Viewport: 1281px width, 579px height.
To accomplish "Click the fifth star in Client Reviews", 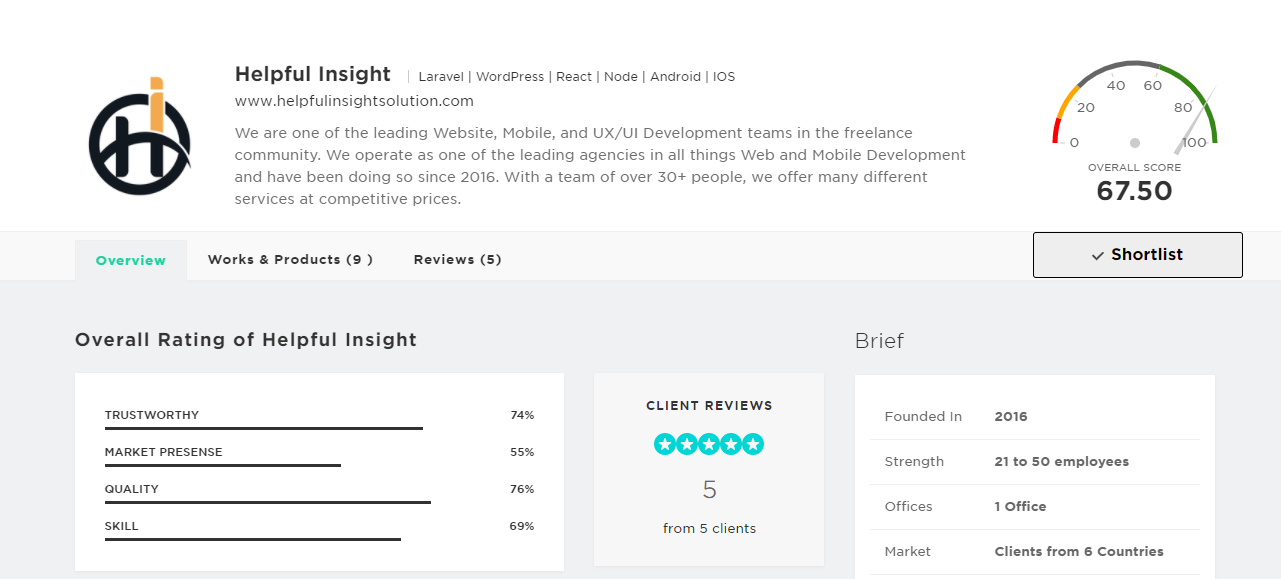I will (x=753, y=444).
